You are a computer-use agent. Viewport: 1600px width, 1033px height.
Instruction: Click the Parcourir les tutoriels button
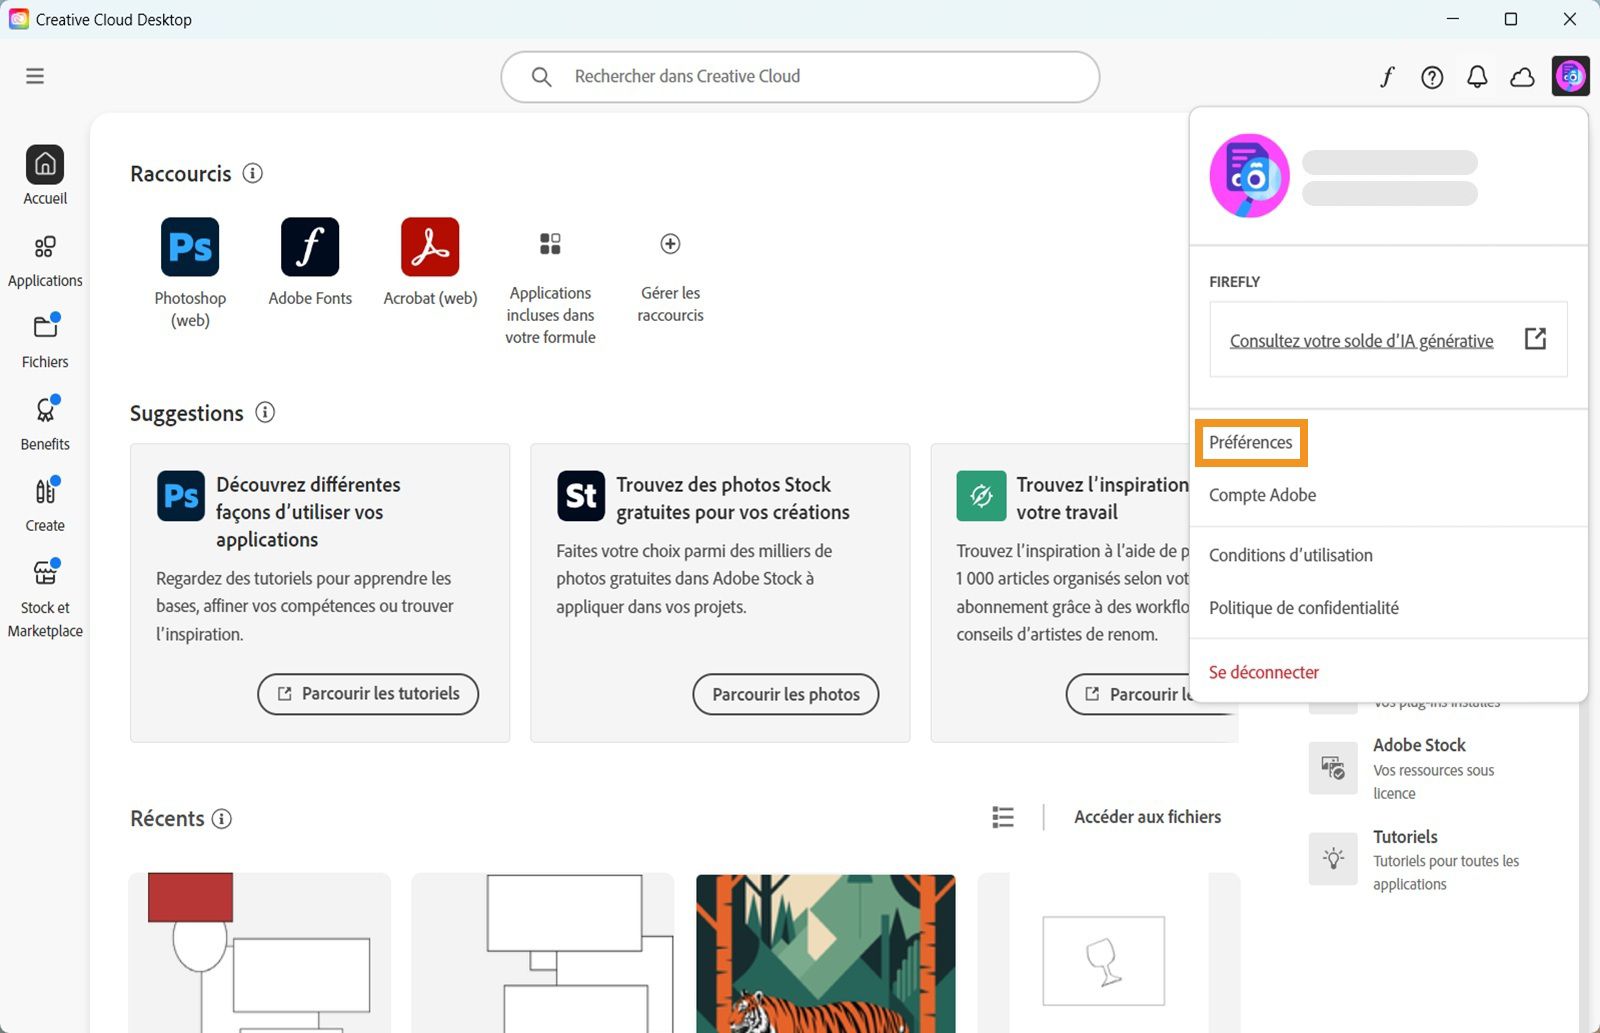pyautogui.click(x=368, y=694)
